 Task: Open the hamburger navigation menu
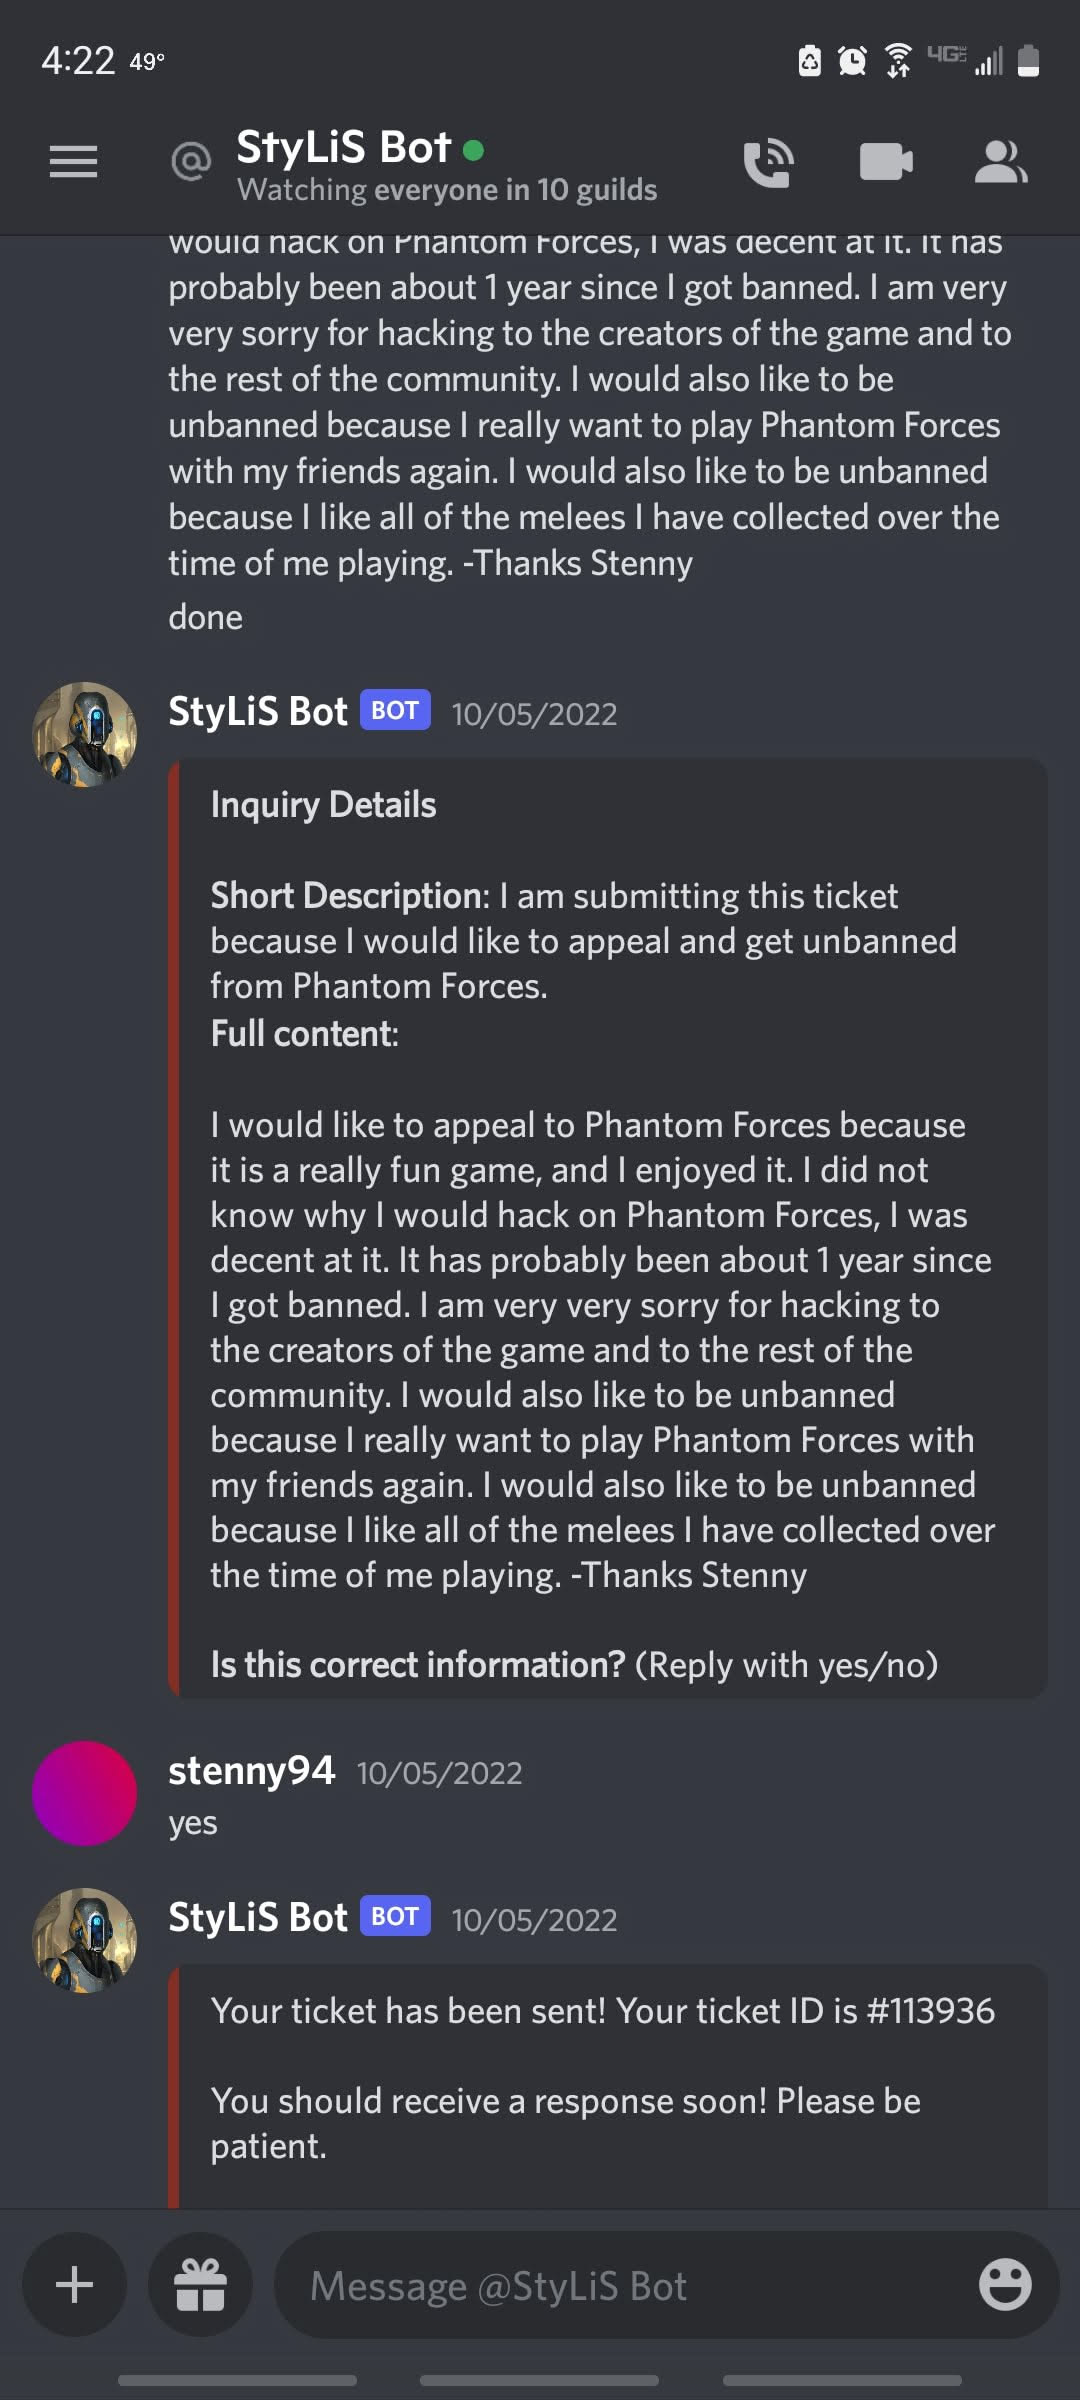74,162
